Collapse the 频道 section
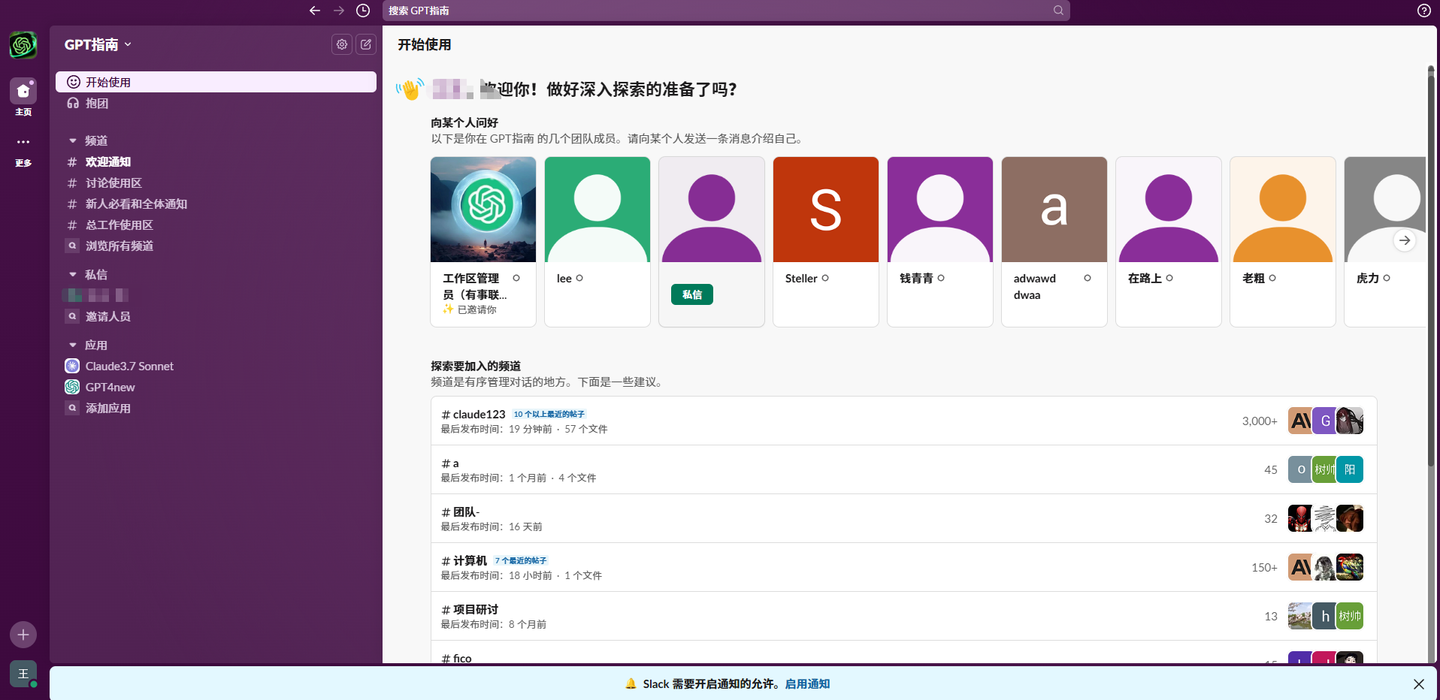Viewport: 1440px width, 700px height. pos(72,140)
